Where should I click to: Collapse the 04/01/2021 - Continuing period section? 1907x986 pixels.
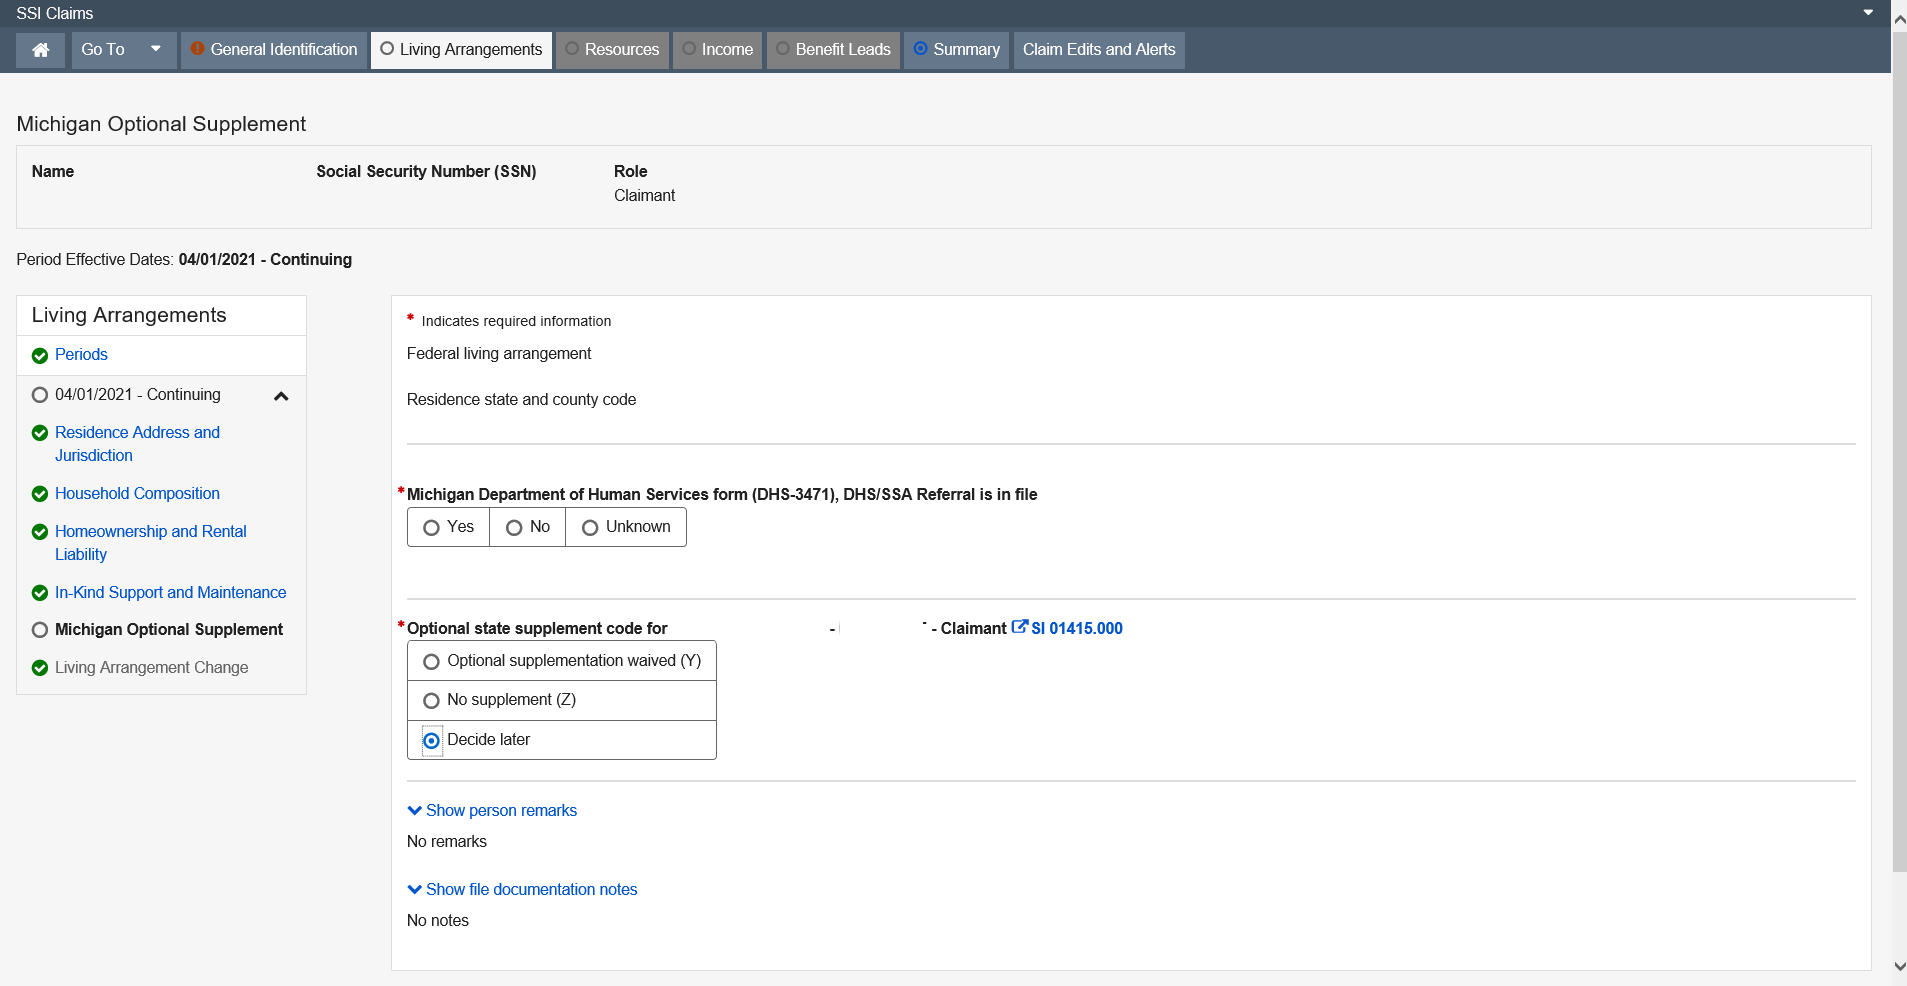(x=281, y=396)
